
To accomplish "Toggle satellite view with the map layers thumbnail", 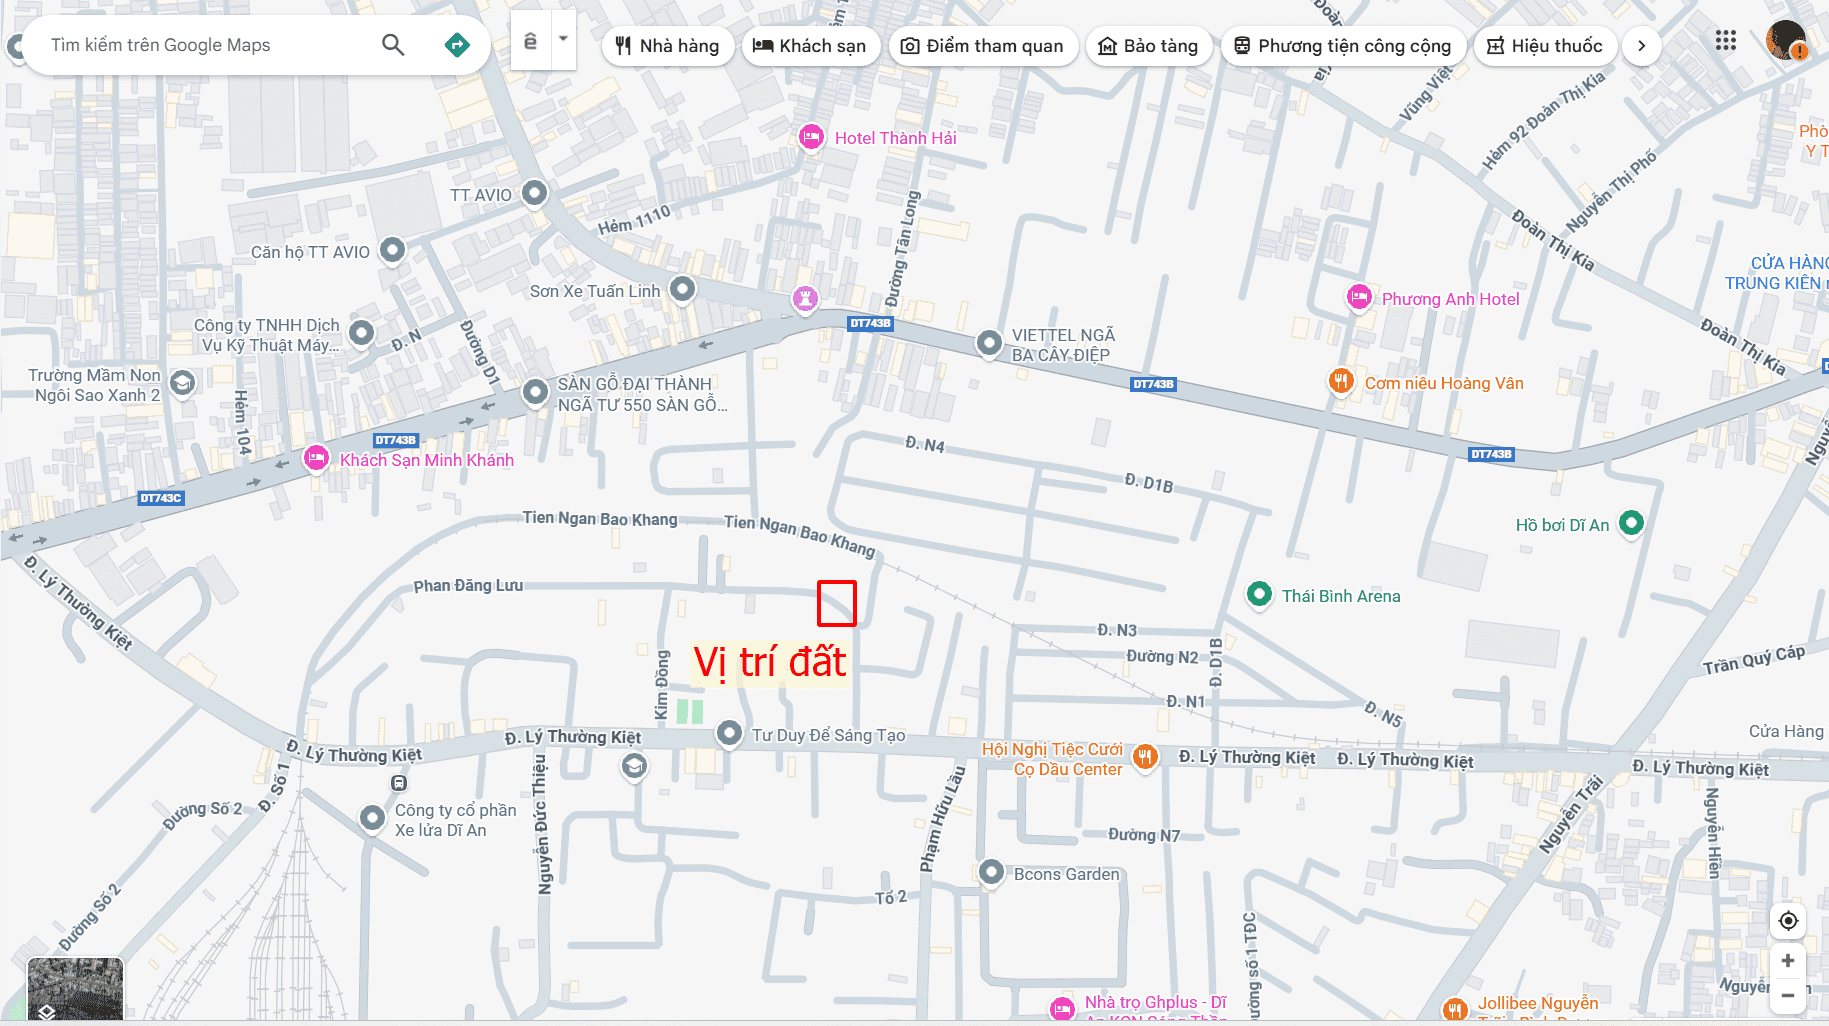I will click(x=75, y=989).
